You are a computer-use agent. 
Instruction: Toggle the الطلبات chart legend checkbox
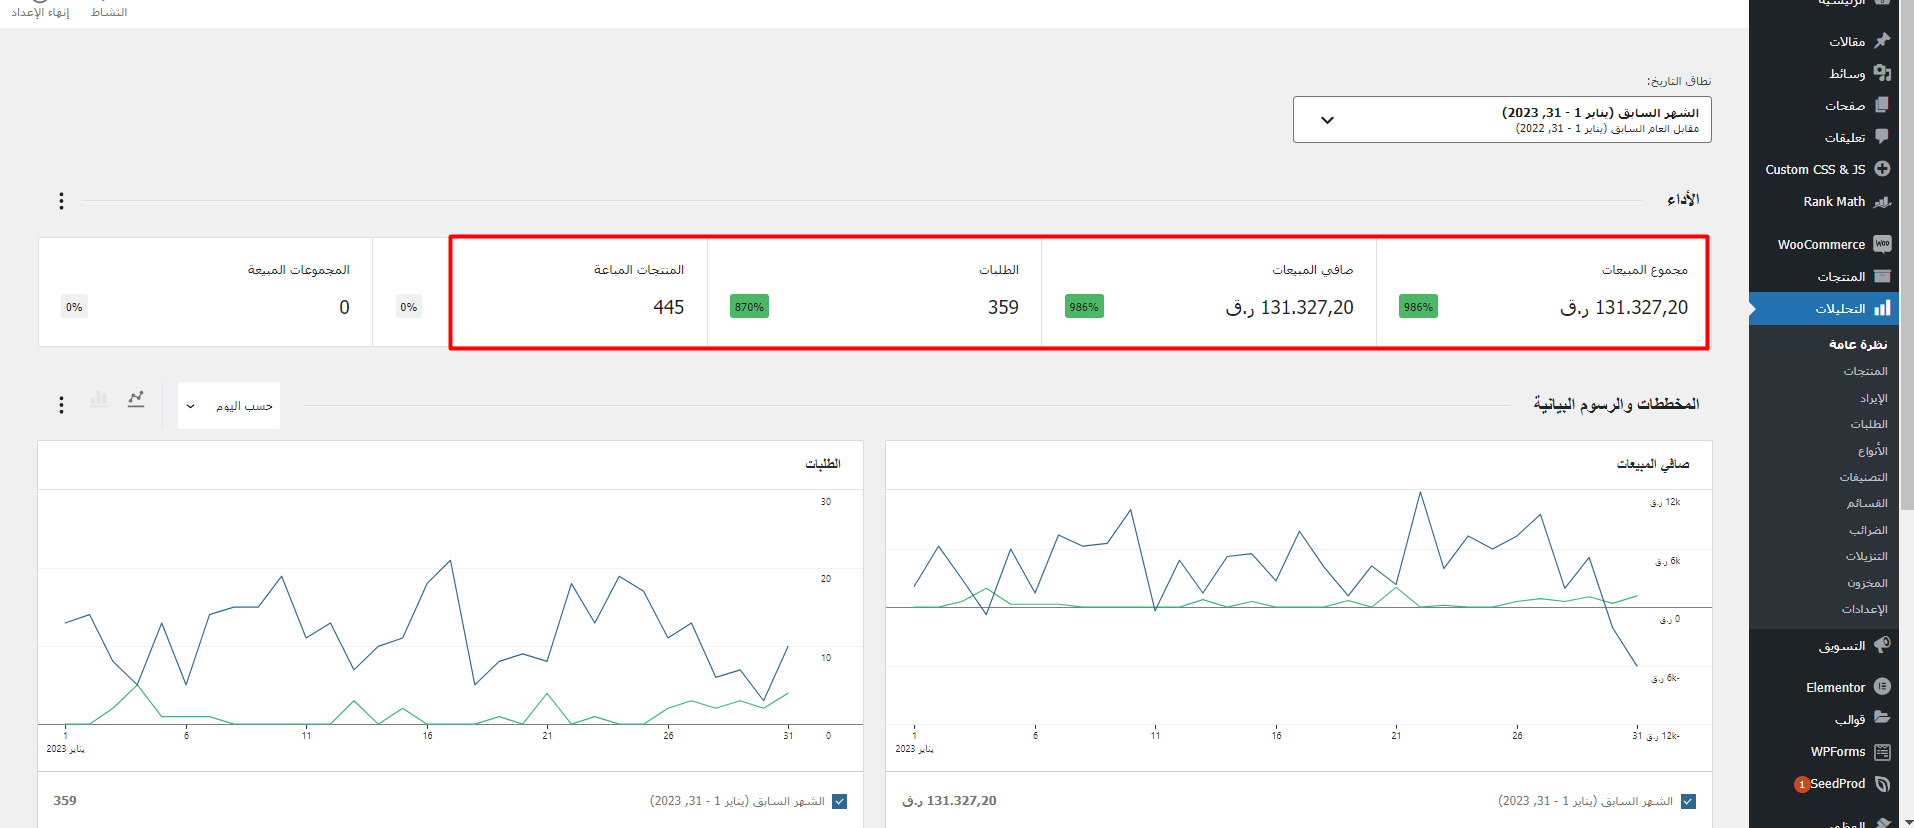pos(840,801)
